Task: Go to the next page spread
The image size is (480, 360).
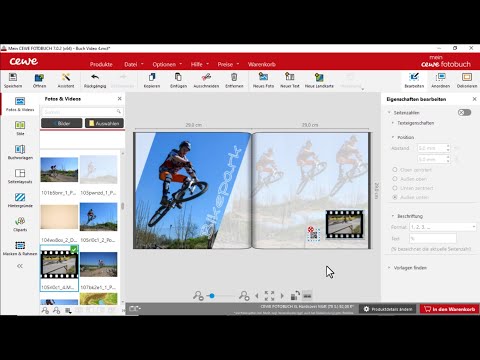Action: (x=282, y=296)
